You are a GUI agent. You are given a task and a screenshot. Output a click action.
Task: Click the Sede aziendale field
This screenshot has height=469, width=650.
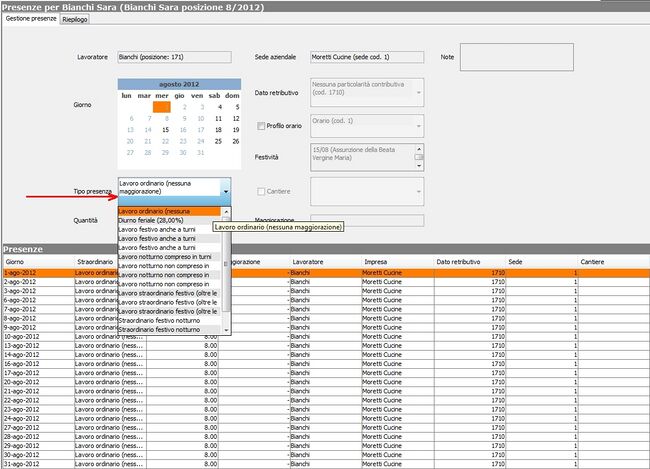[x=366, y=58]
